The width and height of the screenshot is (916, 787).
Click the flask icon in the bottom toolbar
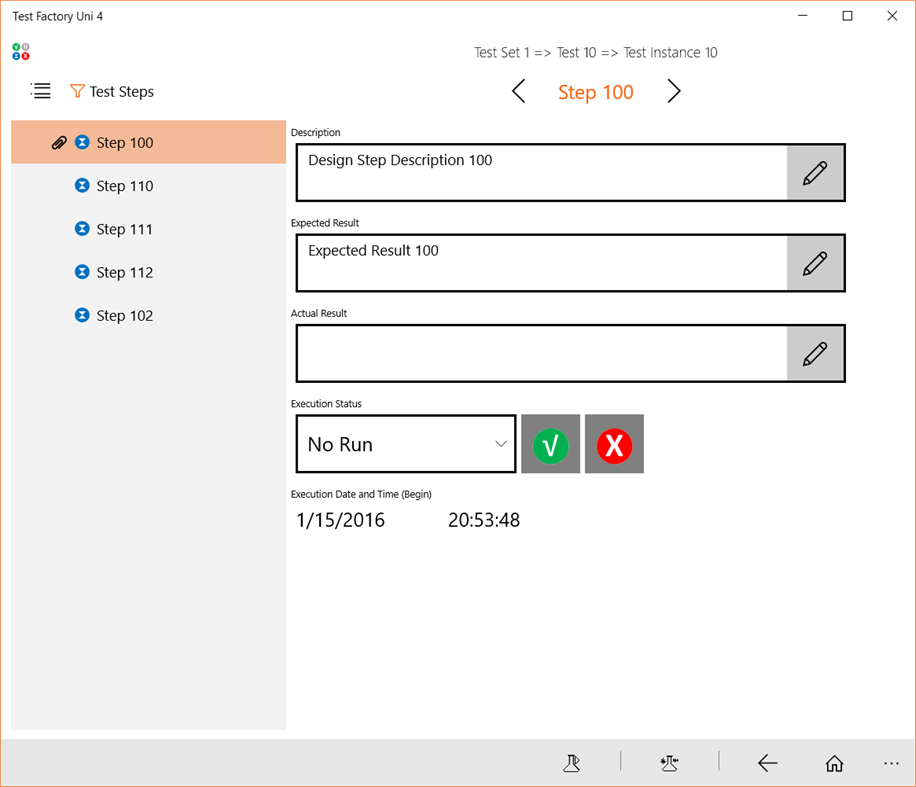[572, 763]
